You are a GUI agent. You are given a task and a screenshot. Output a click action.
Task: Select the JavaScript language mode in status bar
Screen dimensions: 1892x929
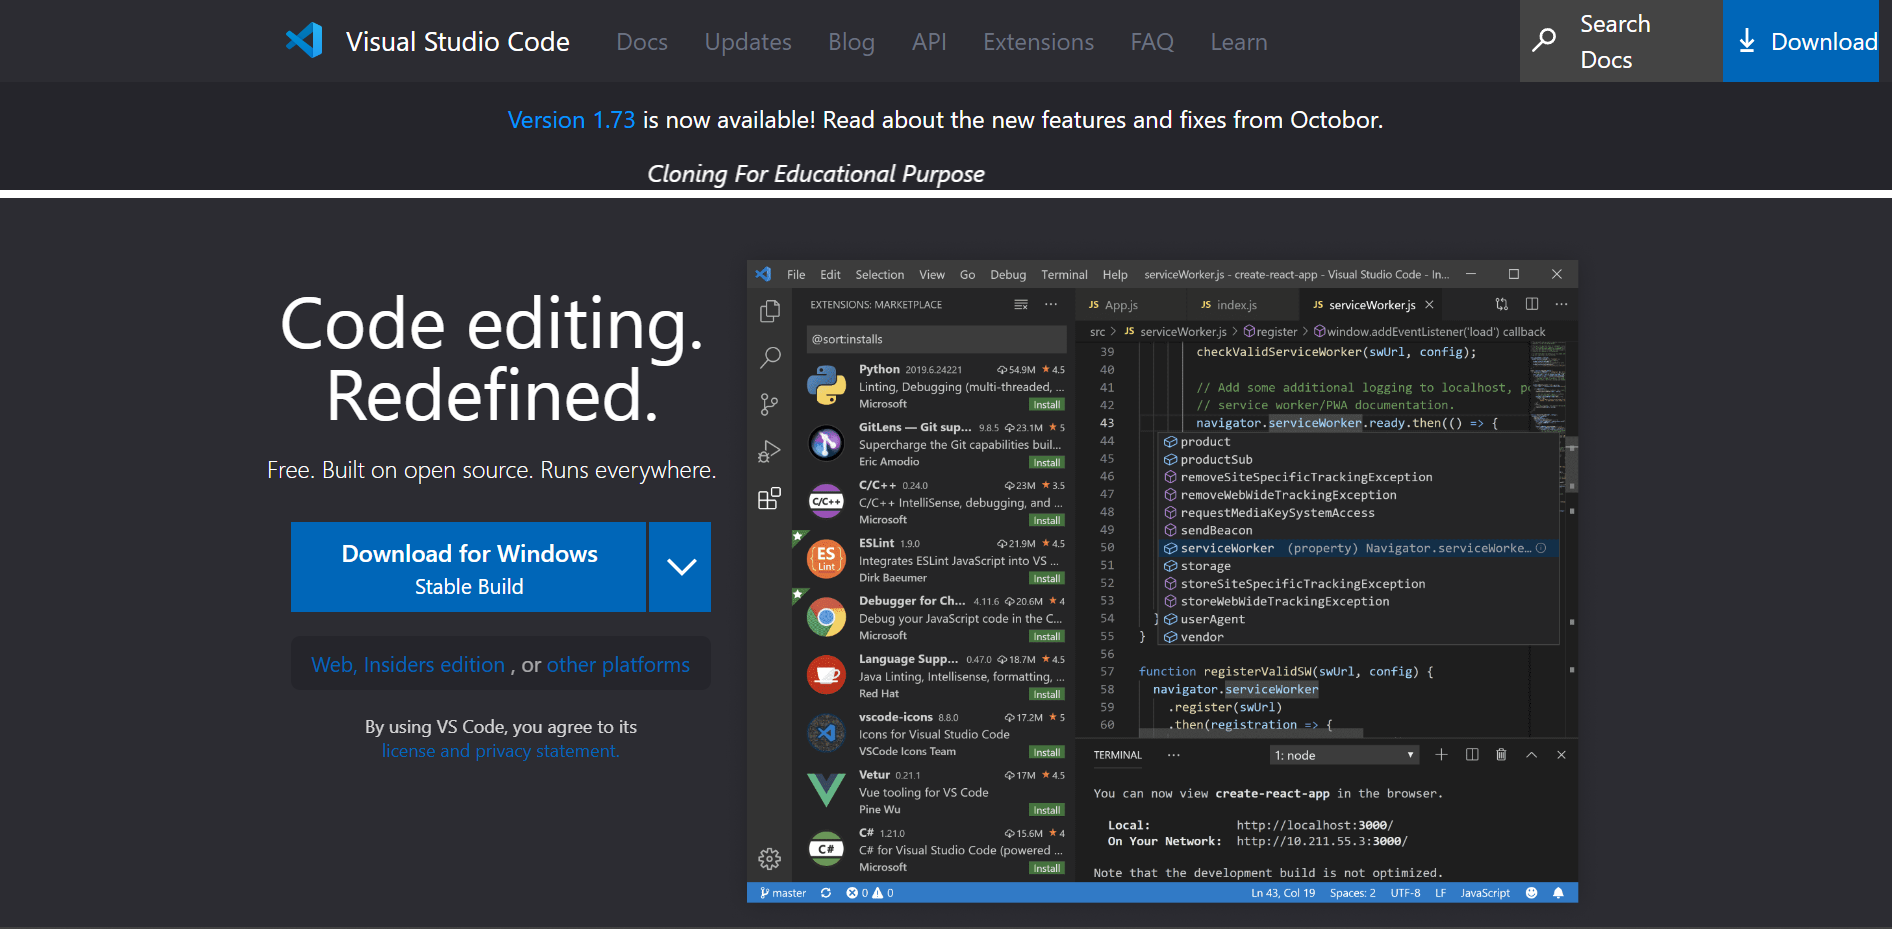pos(1485,893)
